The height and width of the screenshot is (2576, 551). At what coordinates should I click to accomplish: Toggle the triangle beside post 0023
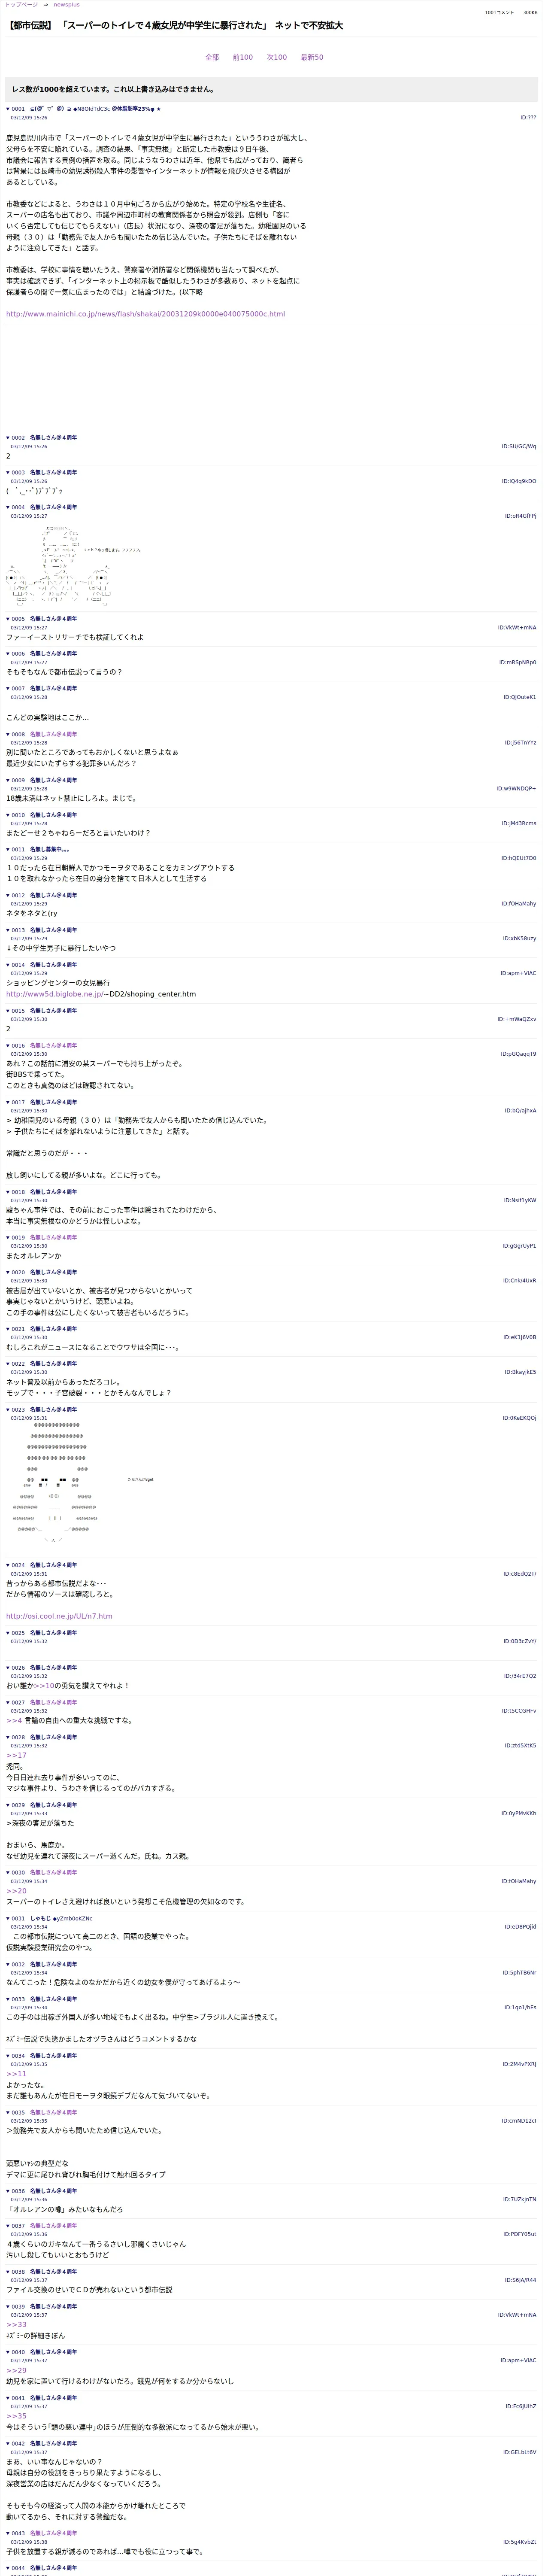pyautogui.click(x=8, y=1409)
